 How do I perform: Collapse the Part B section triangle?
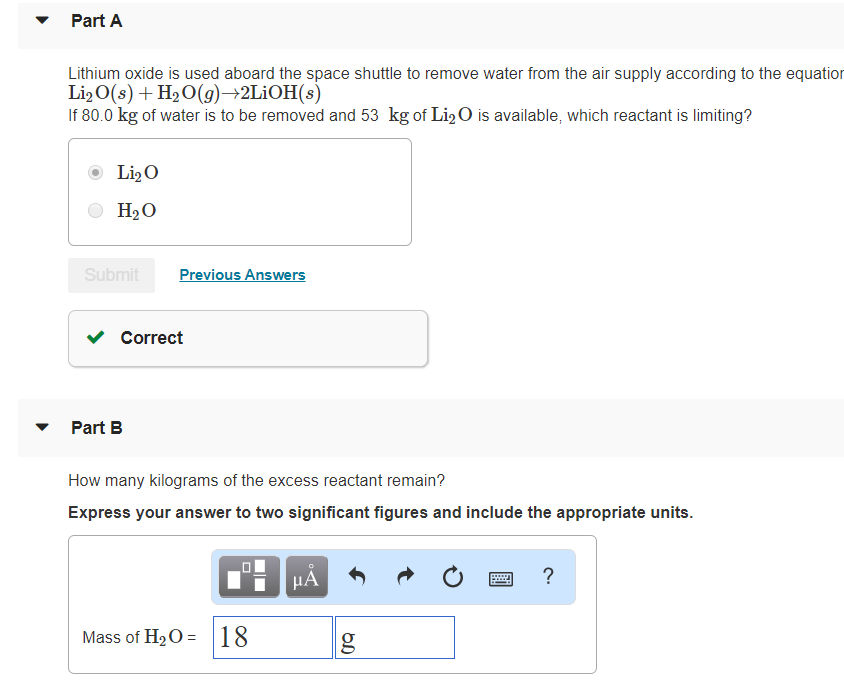click(42, 428)
